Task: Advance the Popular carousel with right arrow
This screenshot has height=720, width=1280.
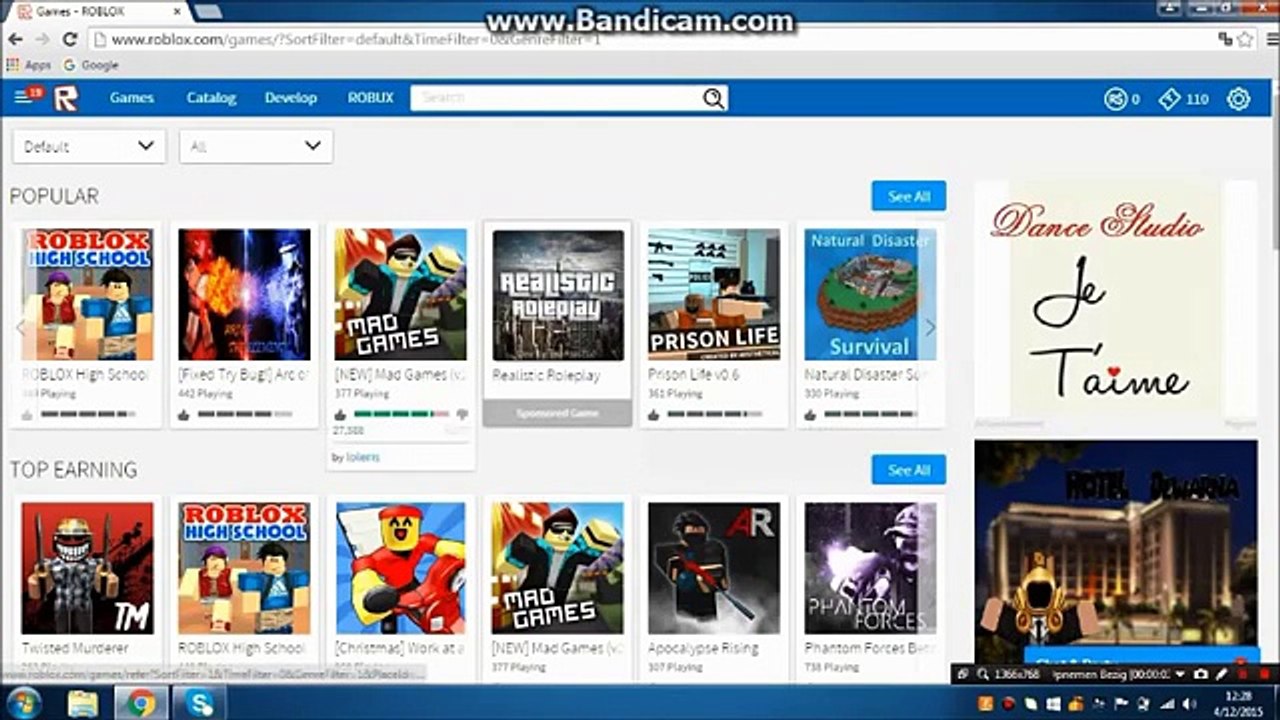Action: tap(929, 327)
